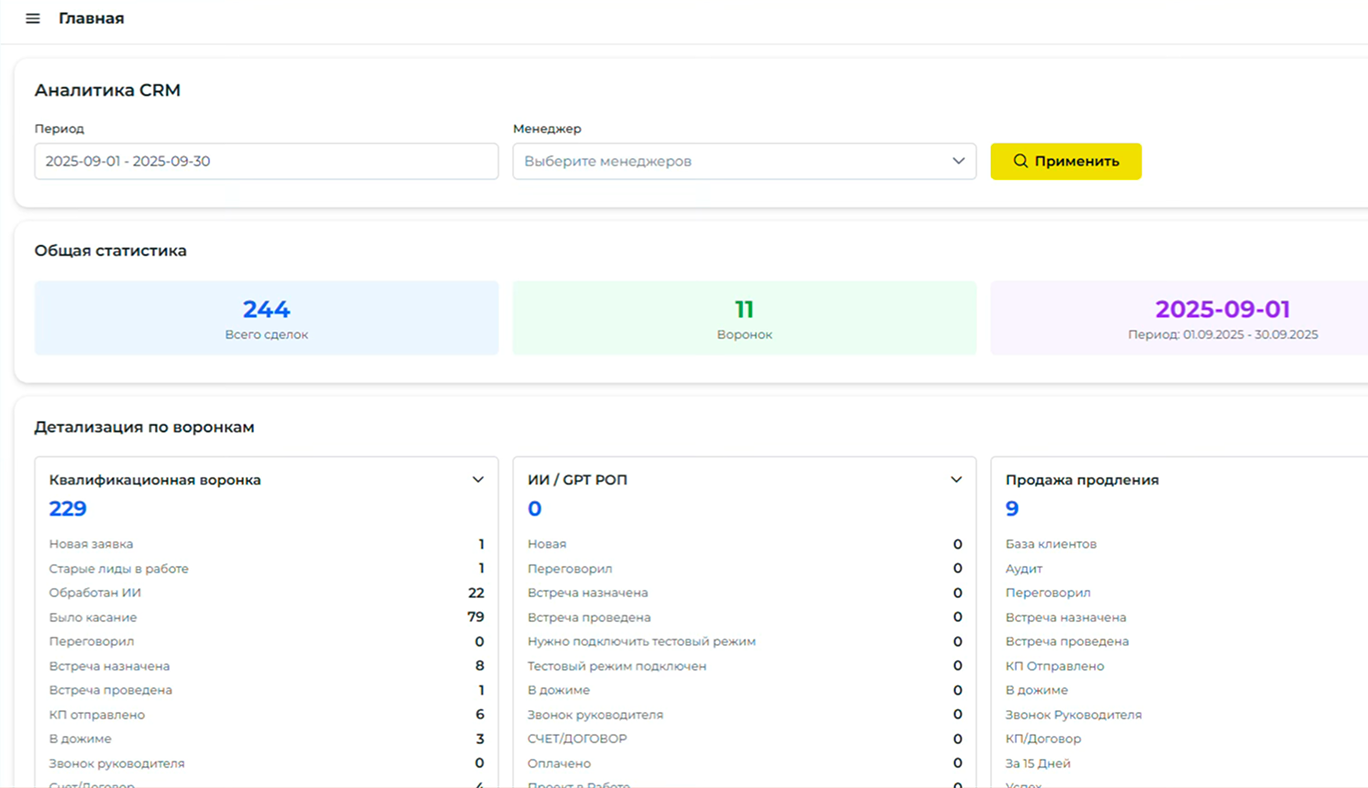Click the Продажа продления total 9
Viewport: 1368px width, 788px height.
(x=1012, y=509)
